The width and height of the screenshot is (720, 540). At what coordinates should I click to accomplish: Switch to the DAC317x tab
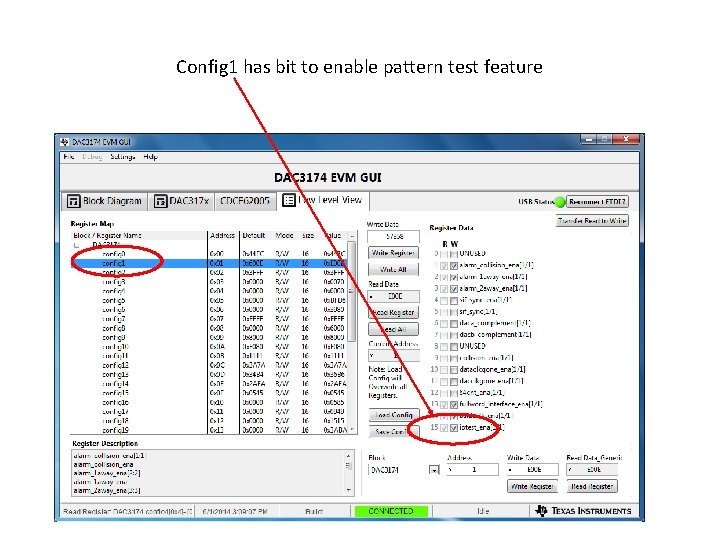pyautogui.click(x=182, y=201)
